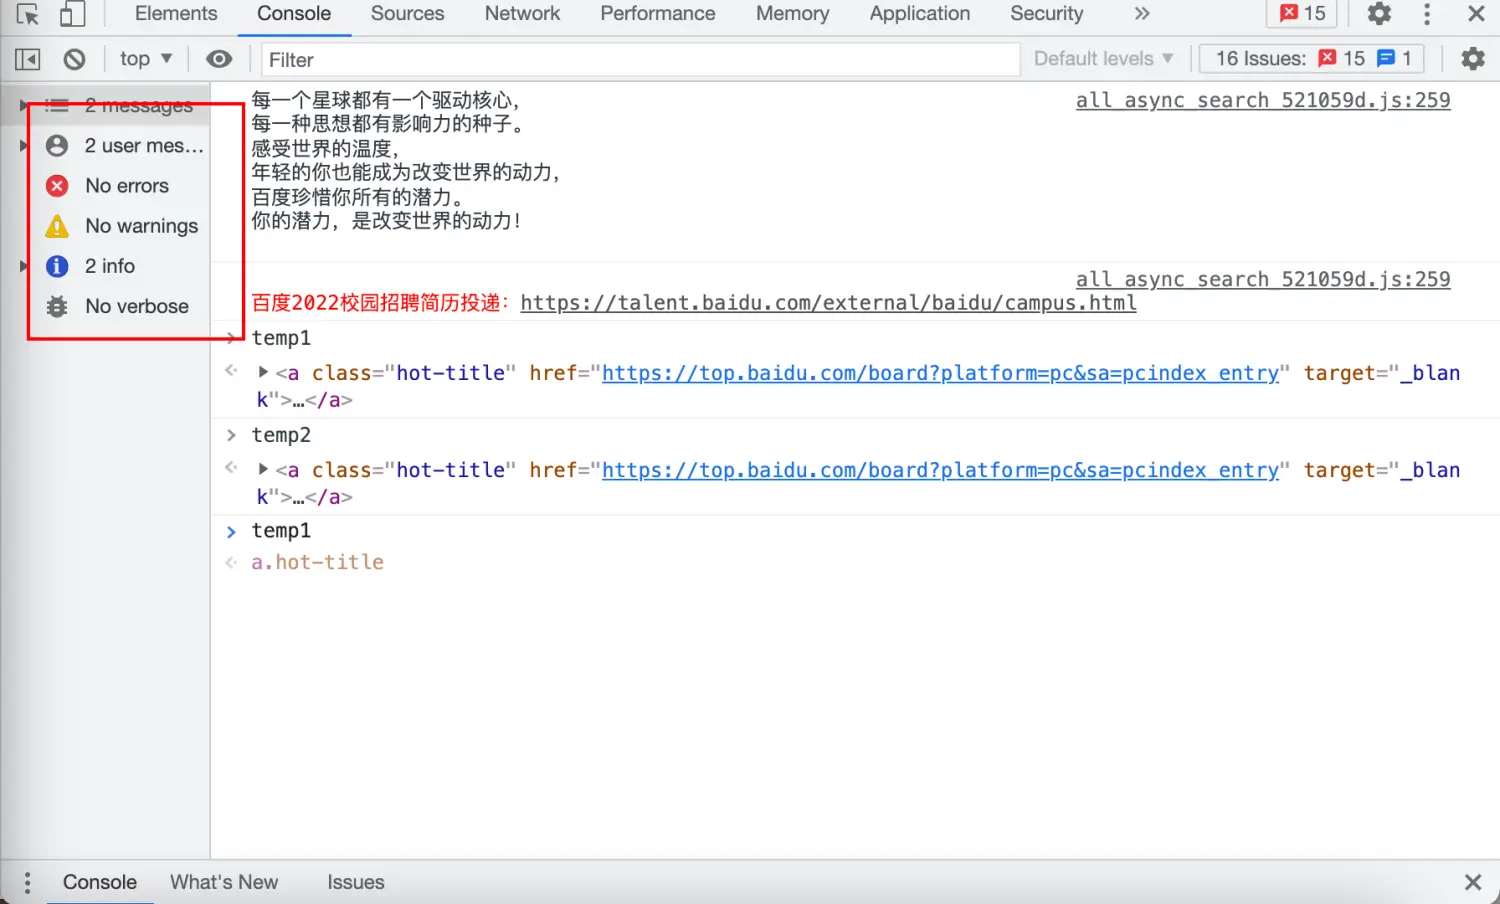Image resolution: width=1500 pixels, height=904 pixels.
Task: Click the yellow warning icon beside No warnings
Action: pos(57,226)
